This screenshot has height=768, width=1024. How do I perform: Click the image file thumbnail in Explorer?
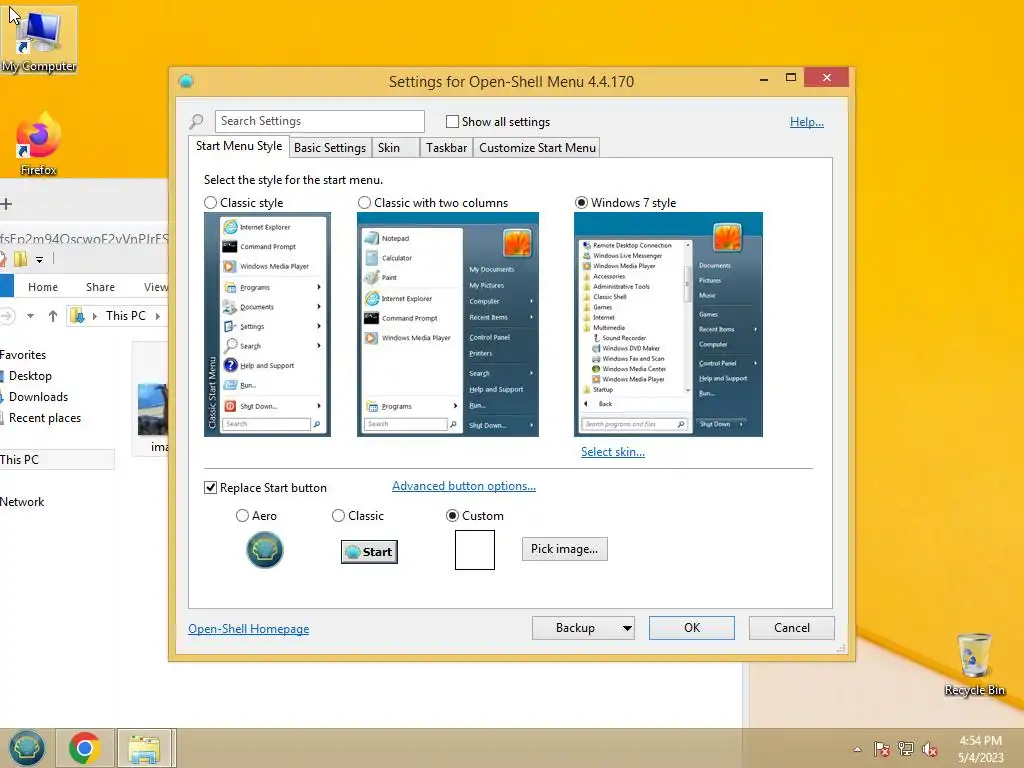pyautogui.click(x=153, y=409)
